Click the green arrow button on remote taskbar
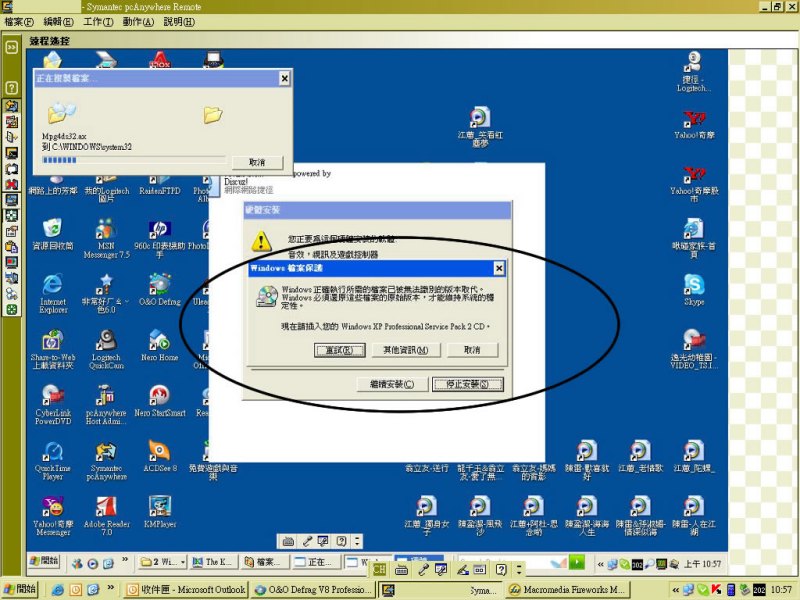Viewport: 800px width, 600px height. click(x=577, y=562)
